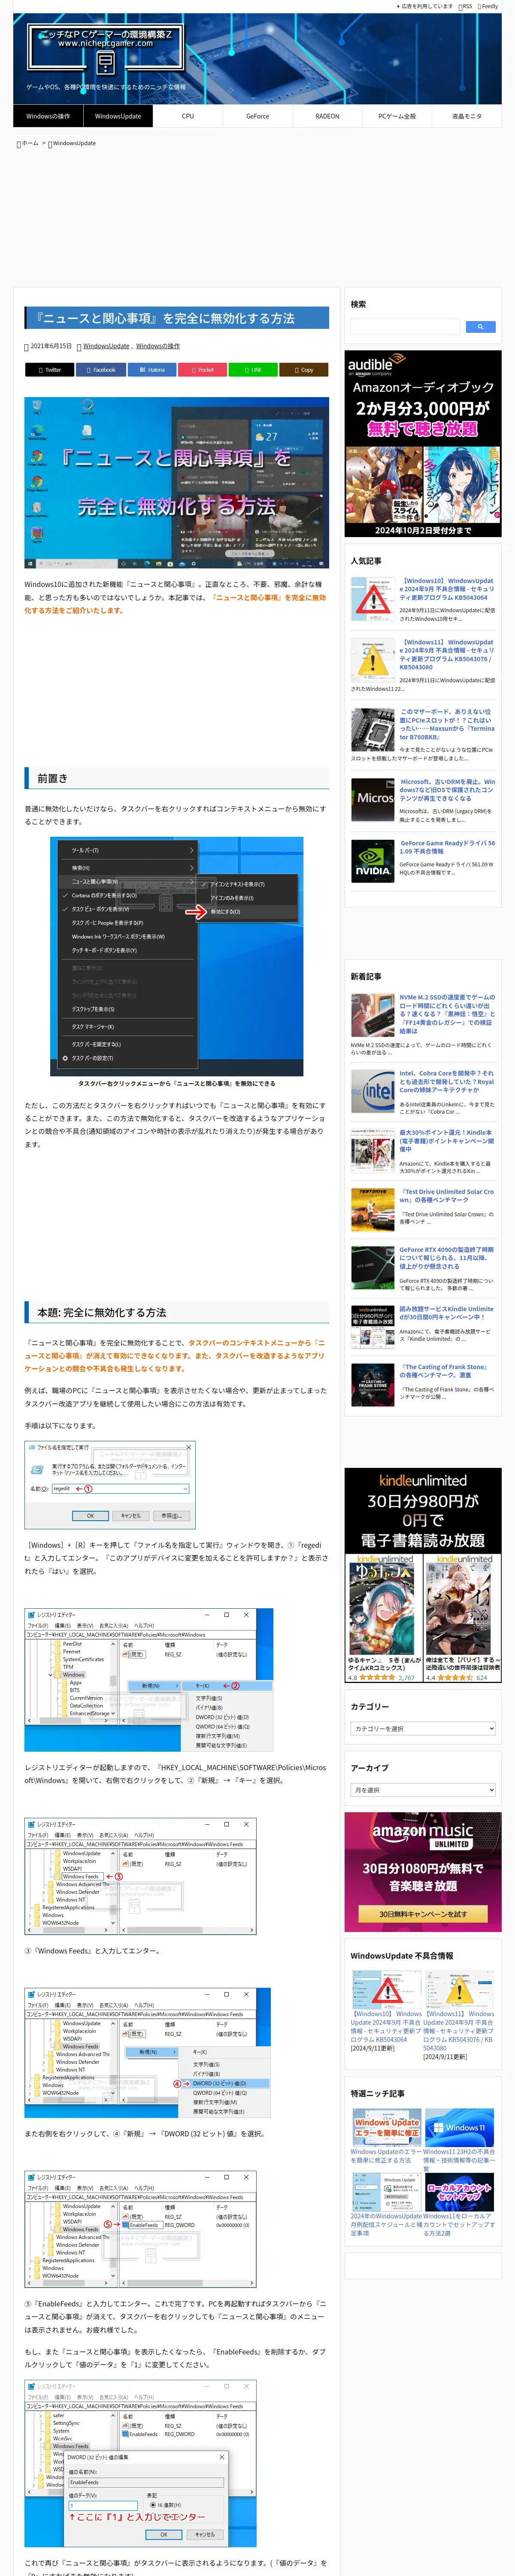
Task: Open NVMe M.2 SSD load time article
Action: pyautogui.click(x=447, y=1014)
